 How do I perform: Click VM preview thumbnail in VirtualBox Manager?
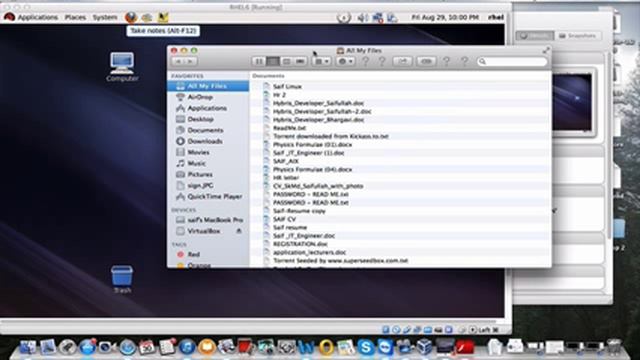tap(572, 102)
